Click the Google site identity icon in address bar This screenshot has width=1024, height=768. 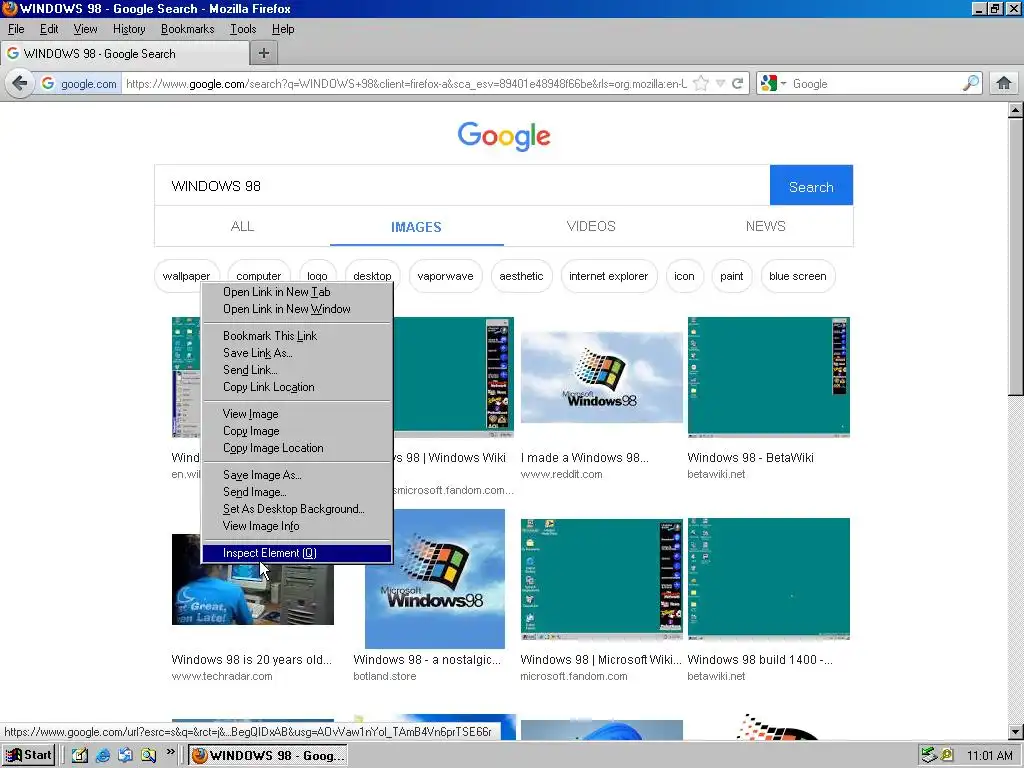(48, 84)
